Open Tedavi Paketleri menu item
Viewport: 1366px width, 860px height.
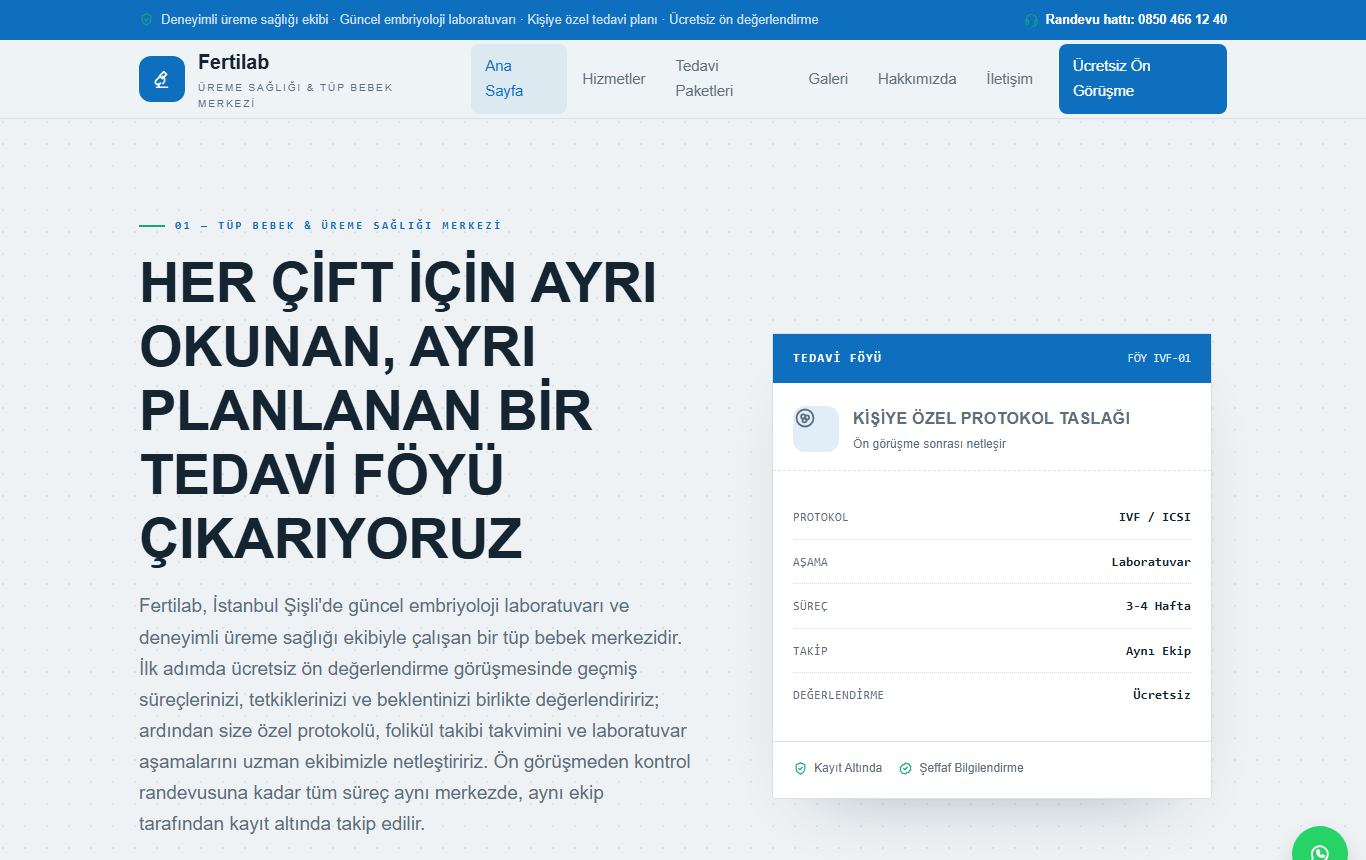(727, 79)
